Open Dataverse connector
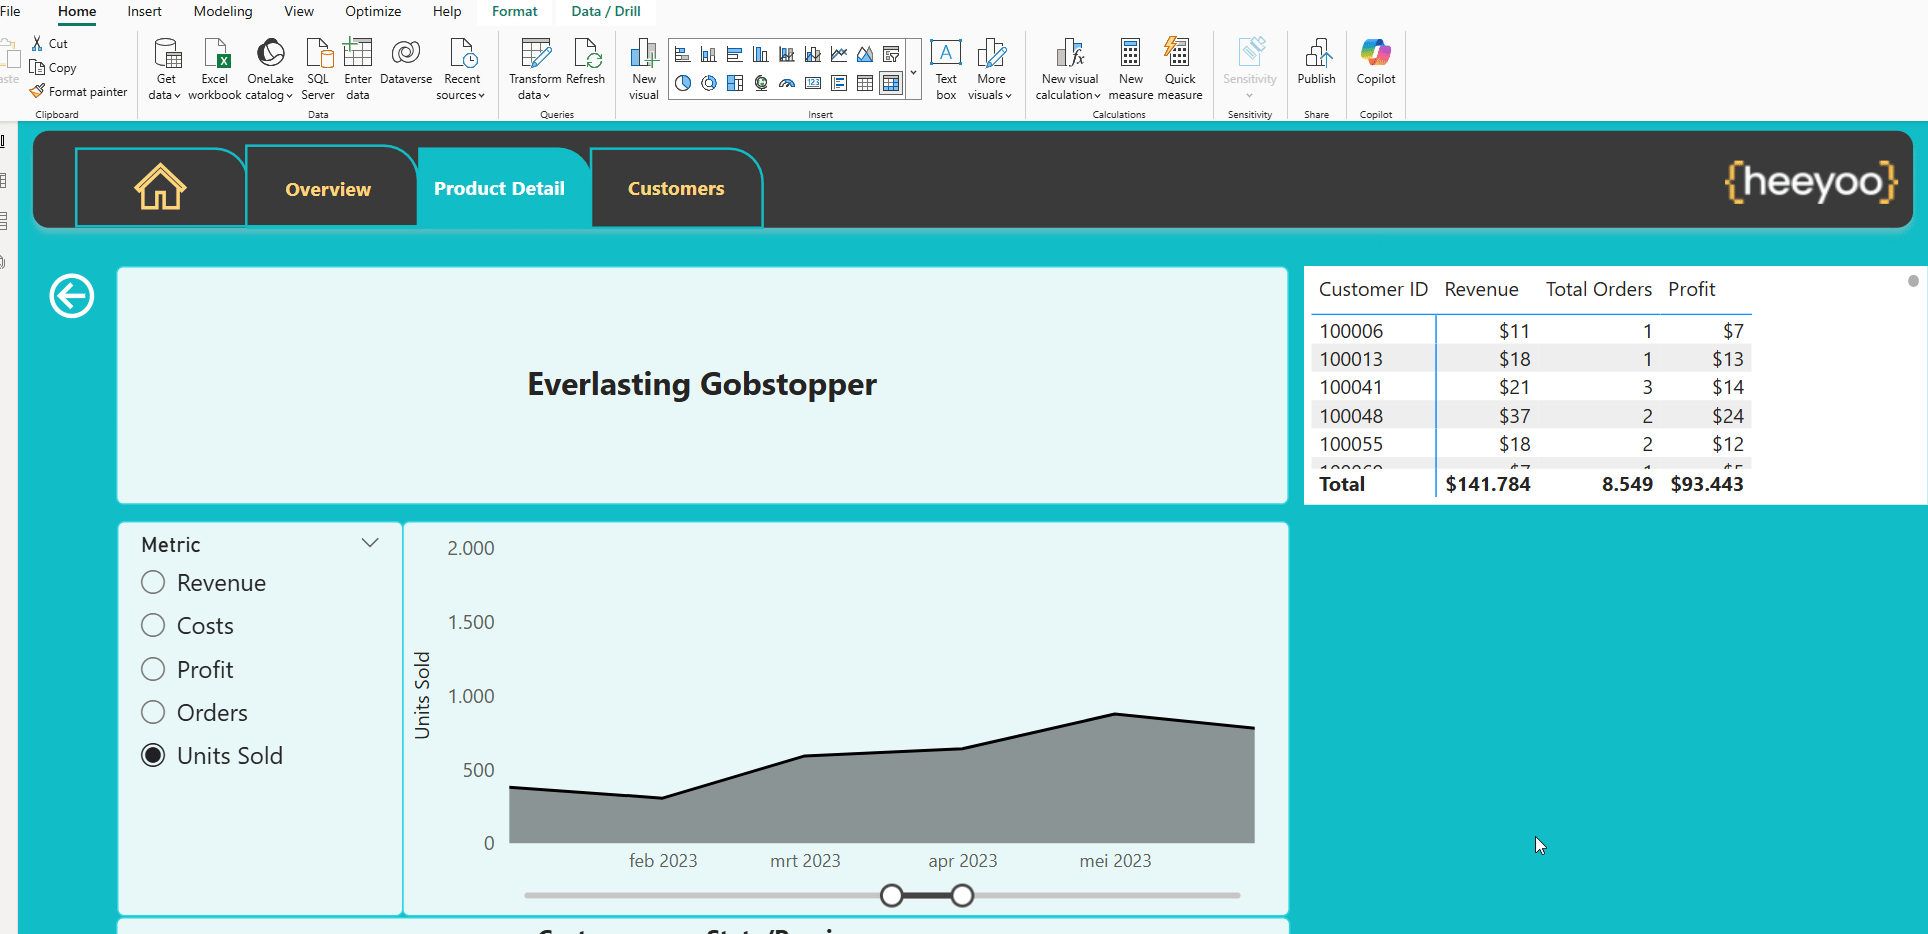The width and height of the screenshot is (1928, 934). coord(406,62)
